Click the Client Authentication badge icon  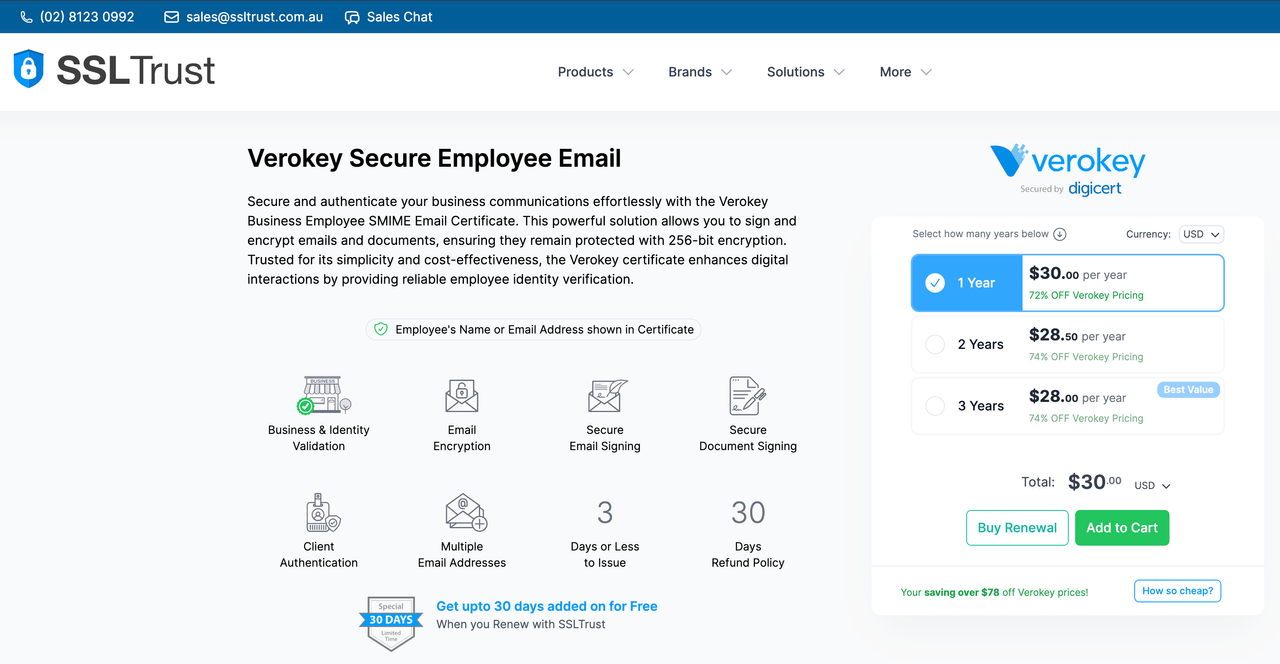tap(321, 513)
